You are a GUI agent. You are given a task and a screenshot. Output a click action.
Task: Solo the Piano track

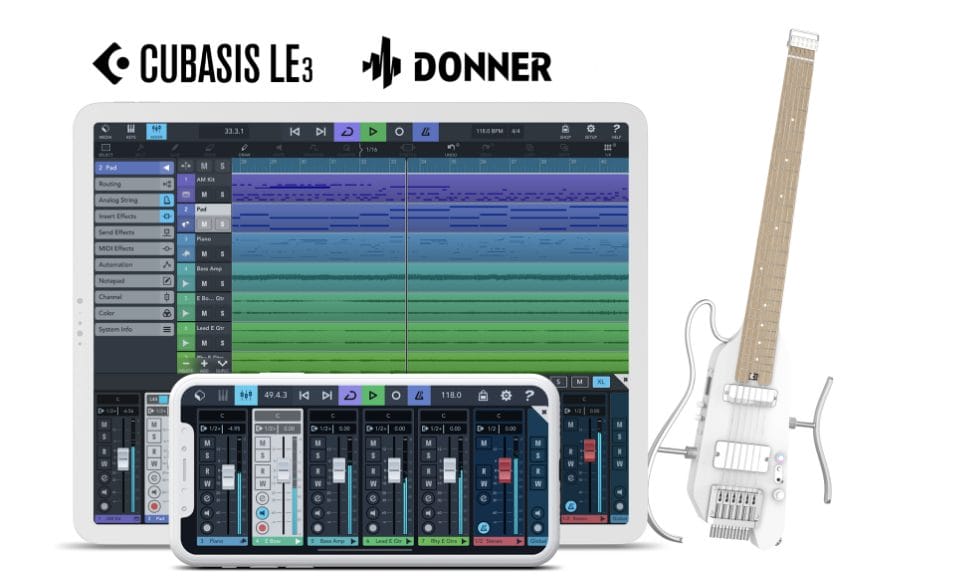[222, 254]
